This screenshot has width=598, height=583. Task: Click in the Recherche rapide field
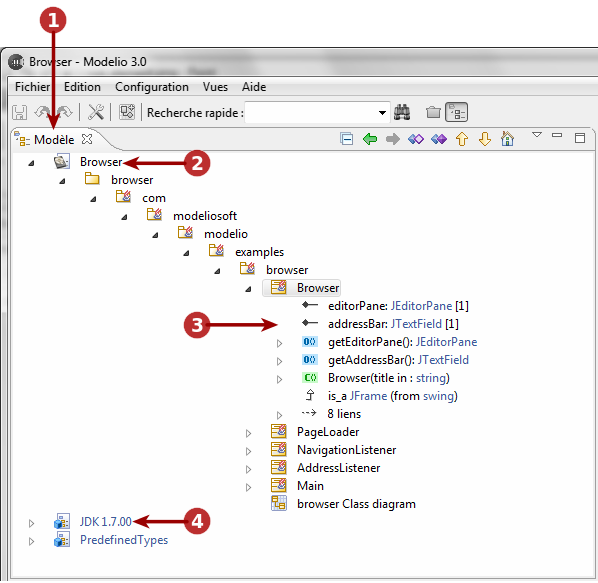tap(310, 112)
